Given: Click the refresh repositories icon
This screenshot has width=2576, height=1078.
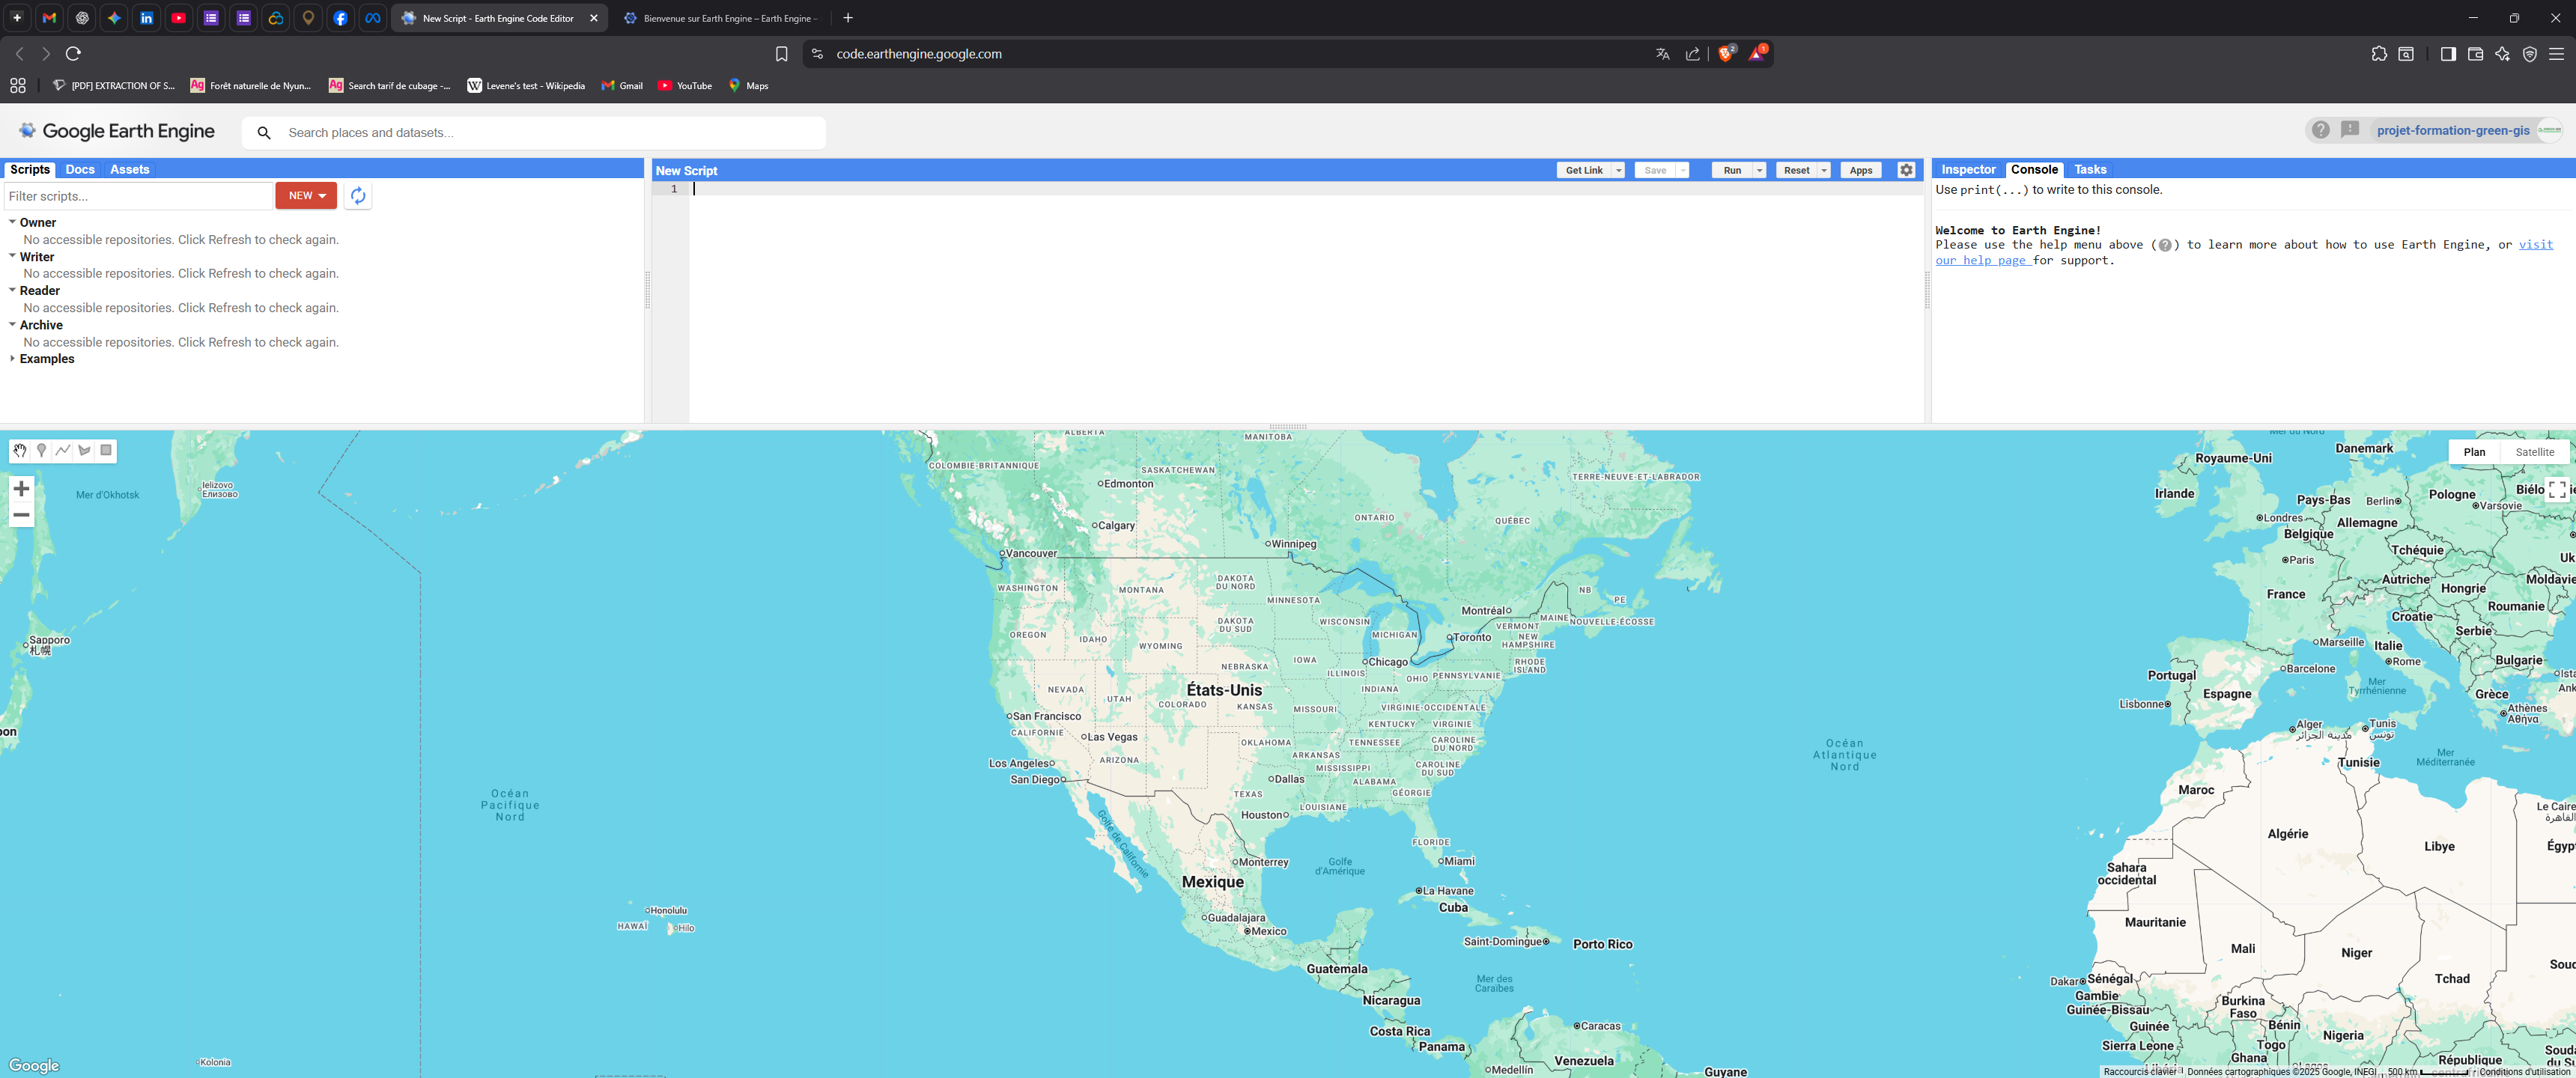Looking at the screenshot, I should tap(358, 196).
